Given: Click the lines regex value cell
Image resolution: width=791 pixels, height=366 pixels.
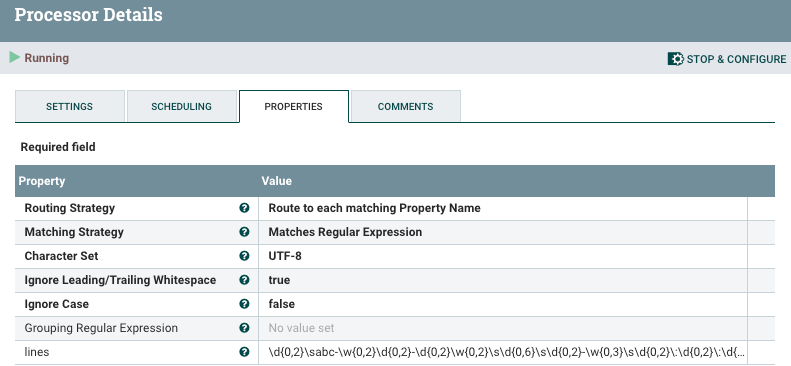Looking at the screenshot, I should click(502, 352).
